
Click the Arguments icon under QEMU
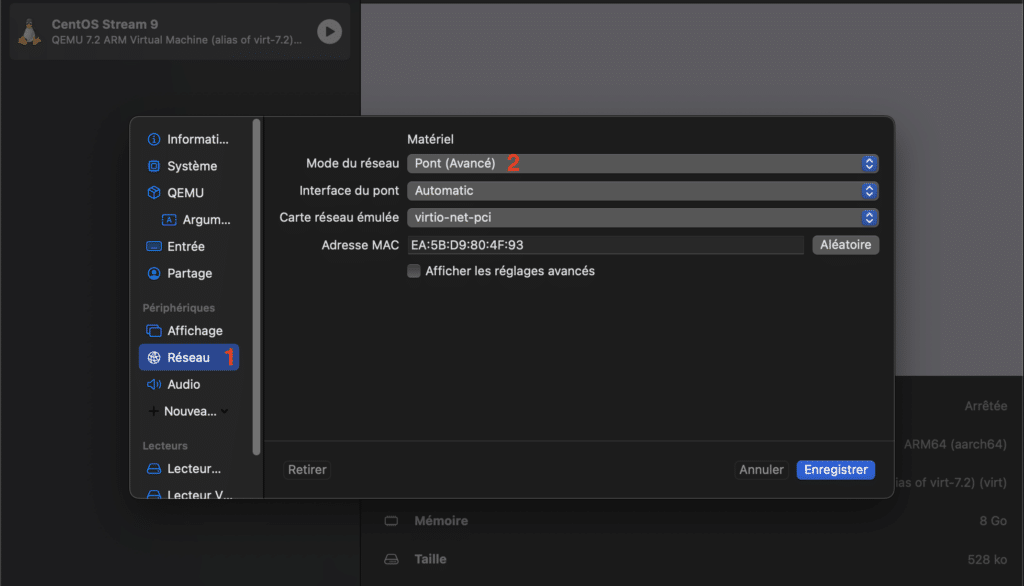[169, 220]
